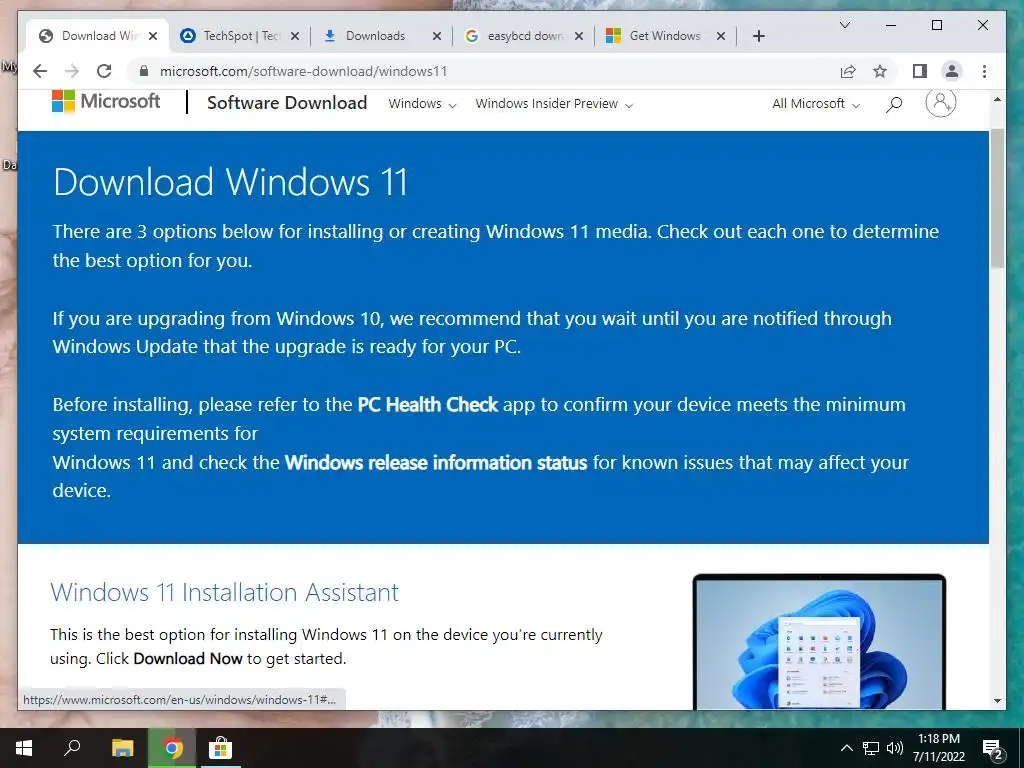
Task: Open a new tab with plus button
Action: pos(758,36)
